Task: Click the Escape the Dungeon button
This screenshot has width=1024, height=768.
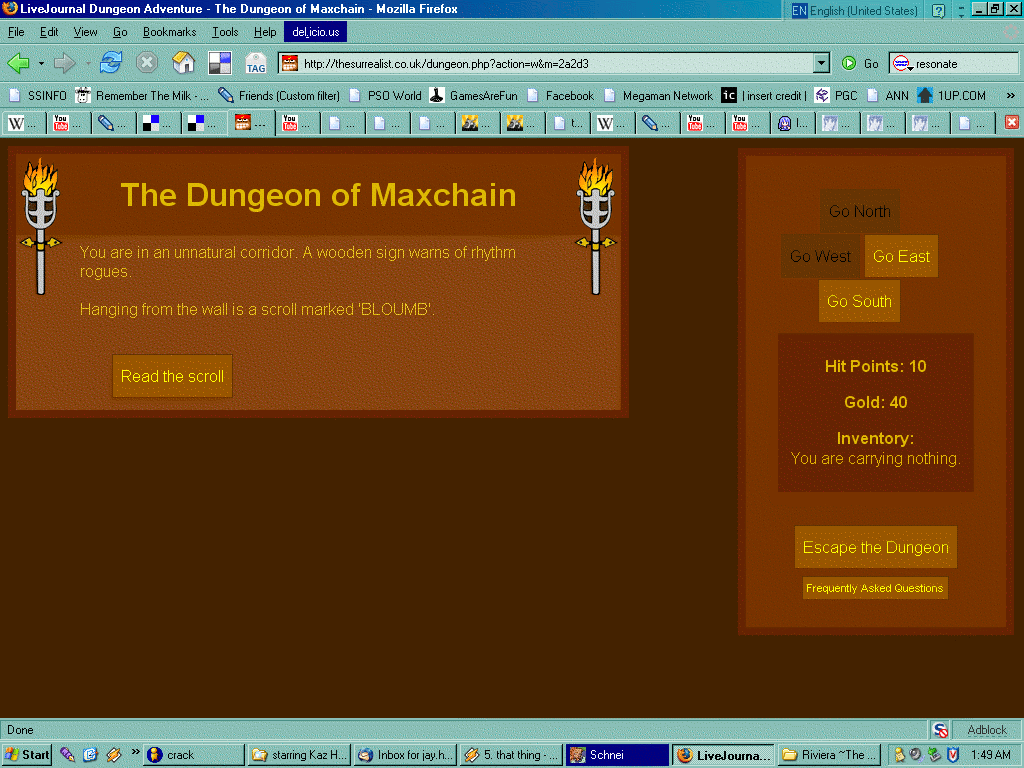Action: click(875, 547)
